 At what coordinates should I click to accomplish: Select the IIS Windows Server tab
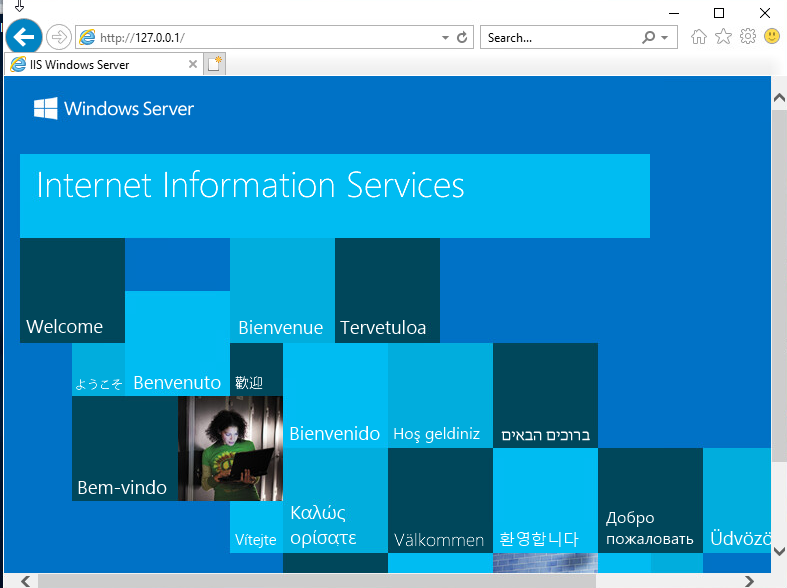(104, 64)
